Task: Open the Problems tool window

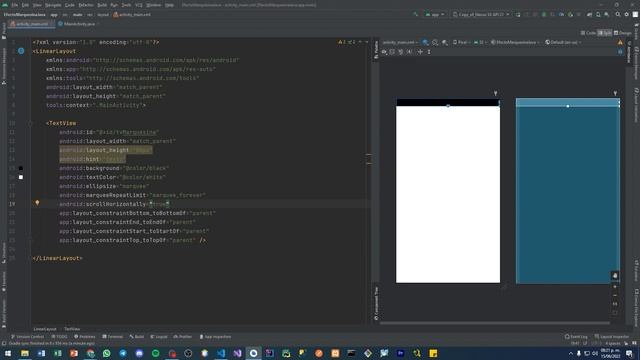Action: point(84,337)
